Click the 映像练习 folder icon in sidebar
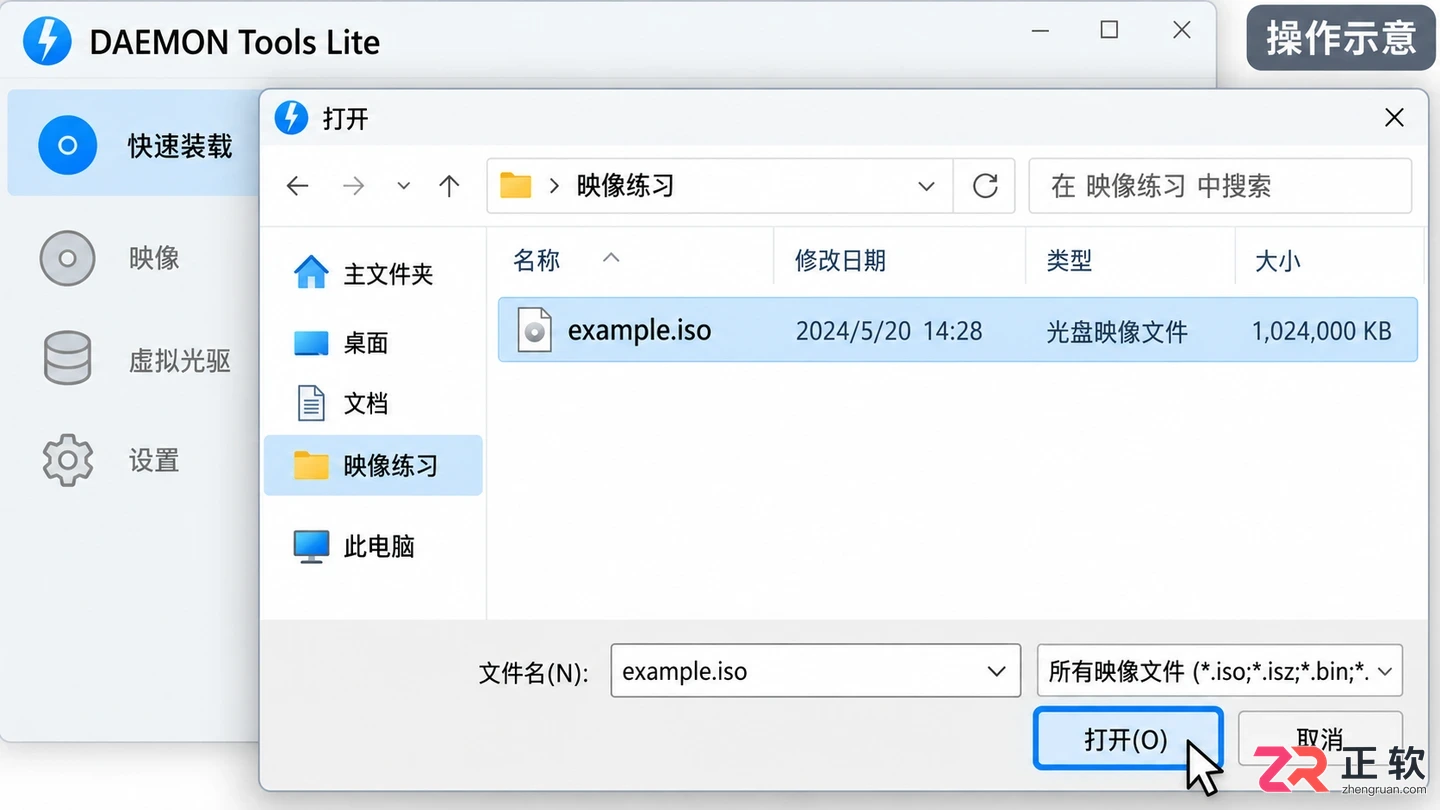This screenshot has width=1440, height=810. pyautogui.click(x=311, y=465)
